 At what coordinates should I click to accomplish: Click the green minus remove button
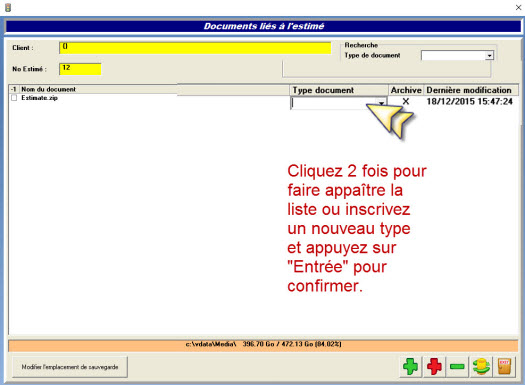point(457,366)
